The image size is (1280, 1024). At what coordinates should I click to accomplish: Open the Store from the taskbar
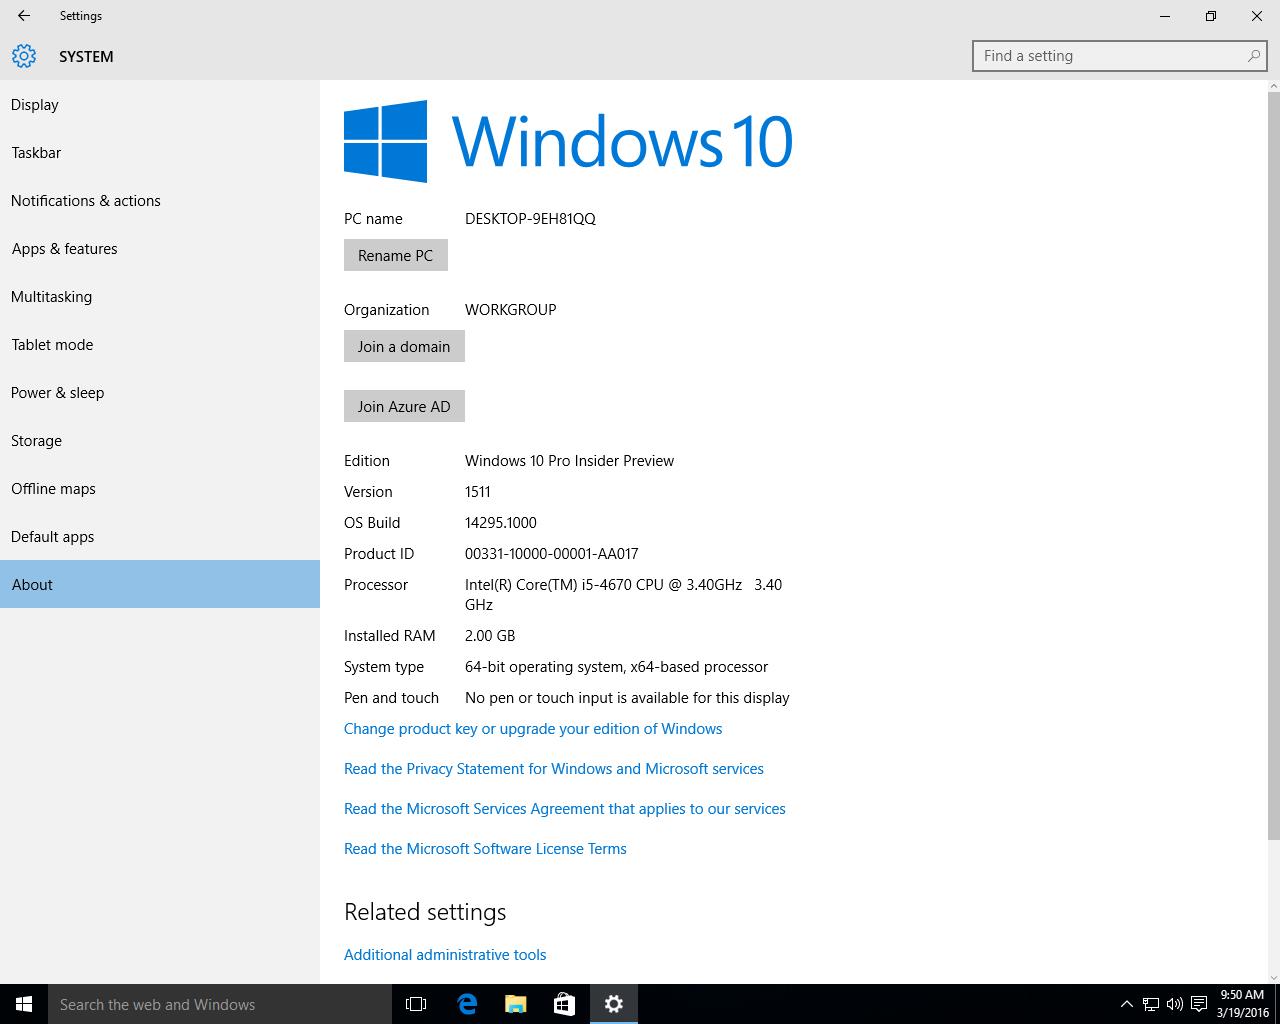point(564,1004)
